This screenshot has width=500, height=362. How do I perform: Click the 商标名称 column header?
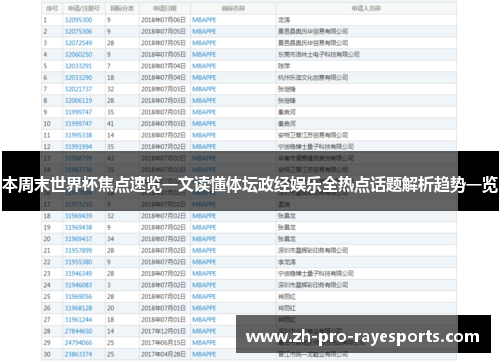pyautogui.click(x=233, y=8)
